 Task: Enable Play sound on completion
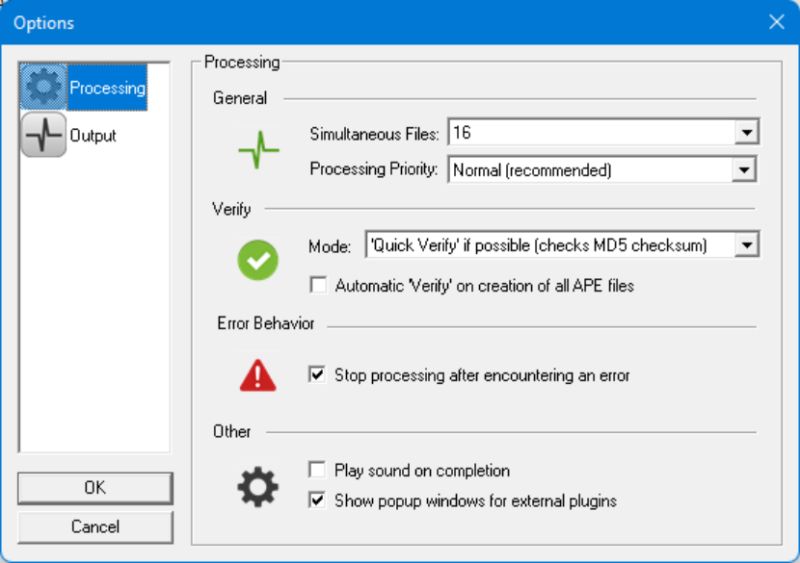pyautogui.click(x=318, y=470)
